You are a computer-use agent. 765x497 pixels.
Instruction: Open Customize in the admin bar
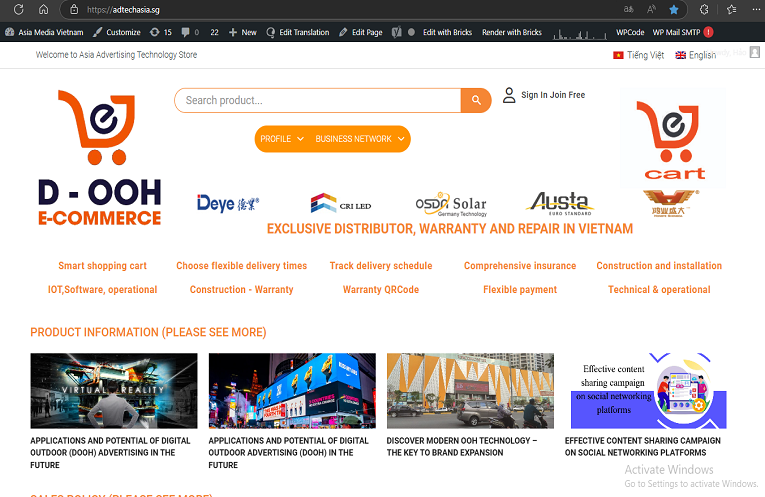(116, 32)
